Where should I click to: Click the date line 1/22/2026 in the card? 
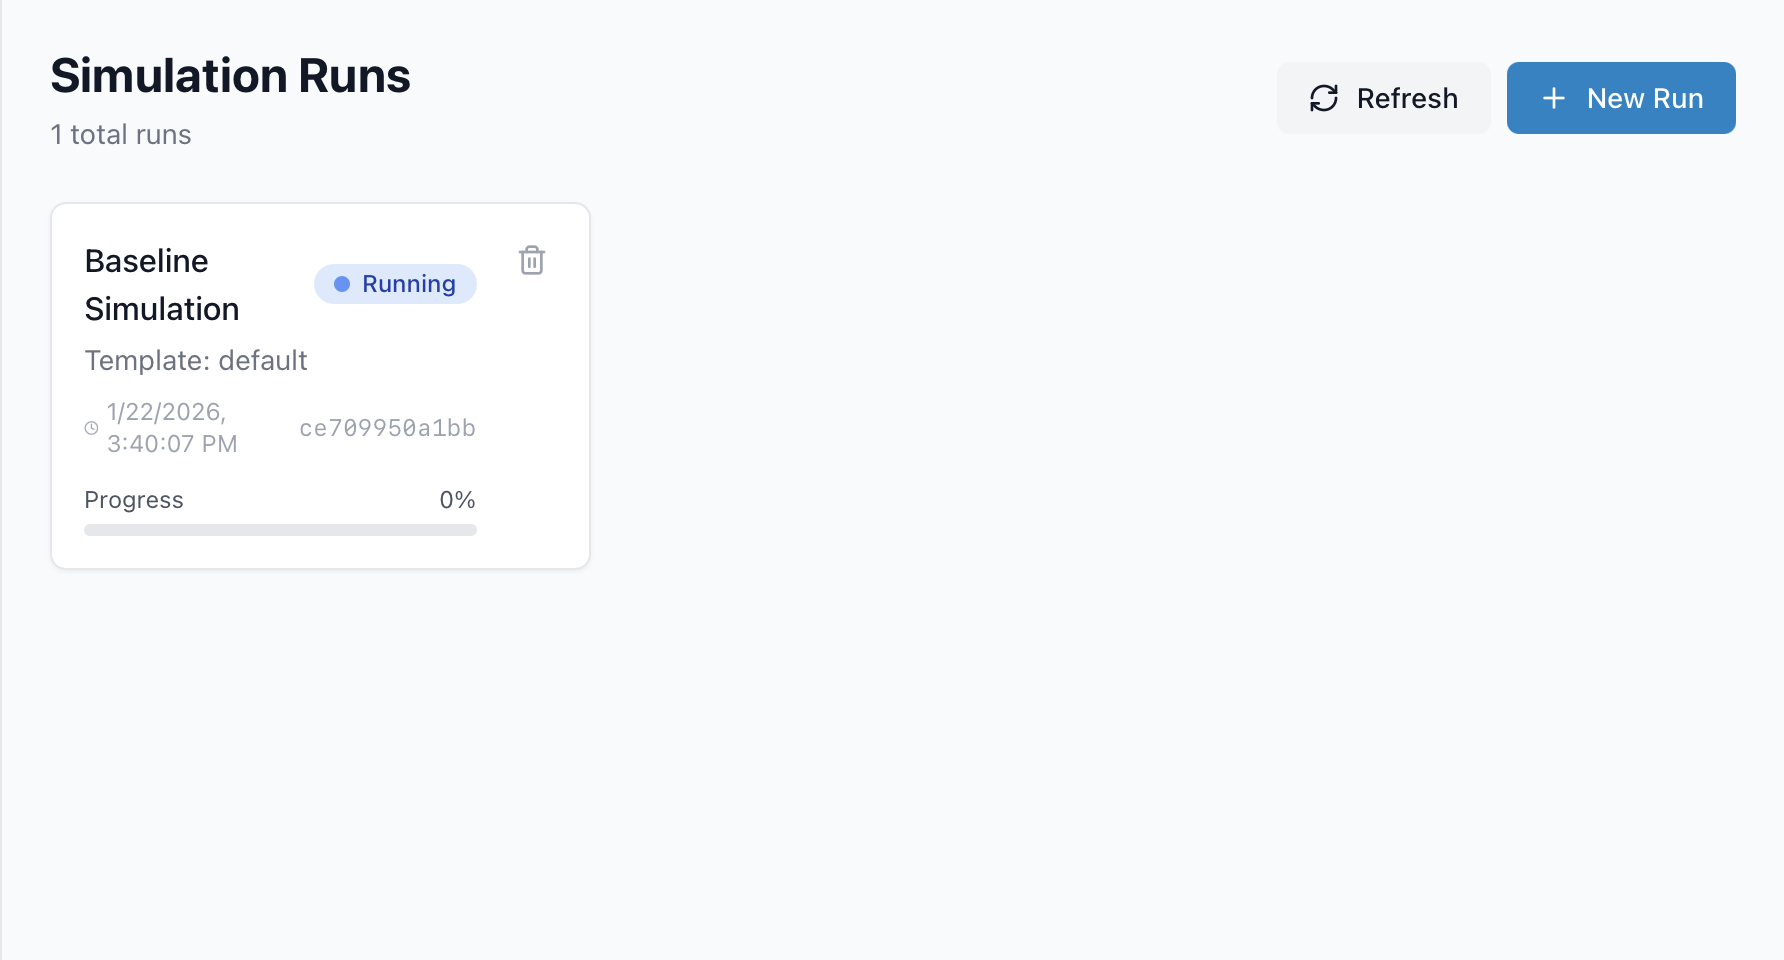click(x=166, y=412)
